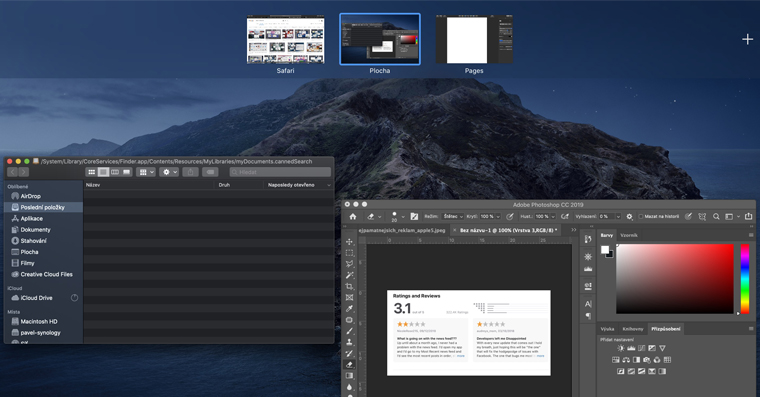Select the Brush tool in toolbox
The height and width of the screenshot is (397, 760).
click(349, 331)
